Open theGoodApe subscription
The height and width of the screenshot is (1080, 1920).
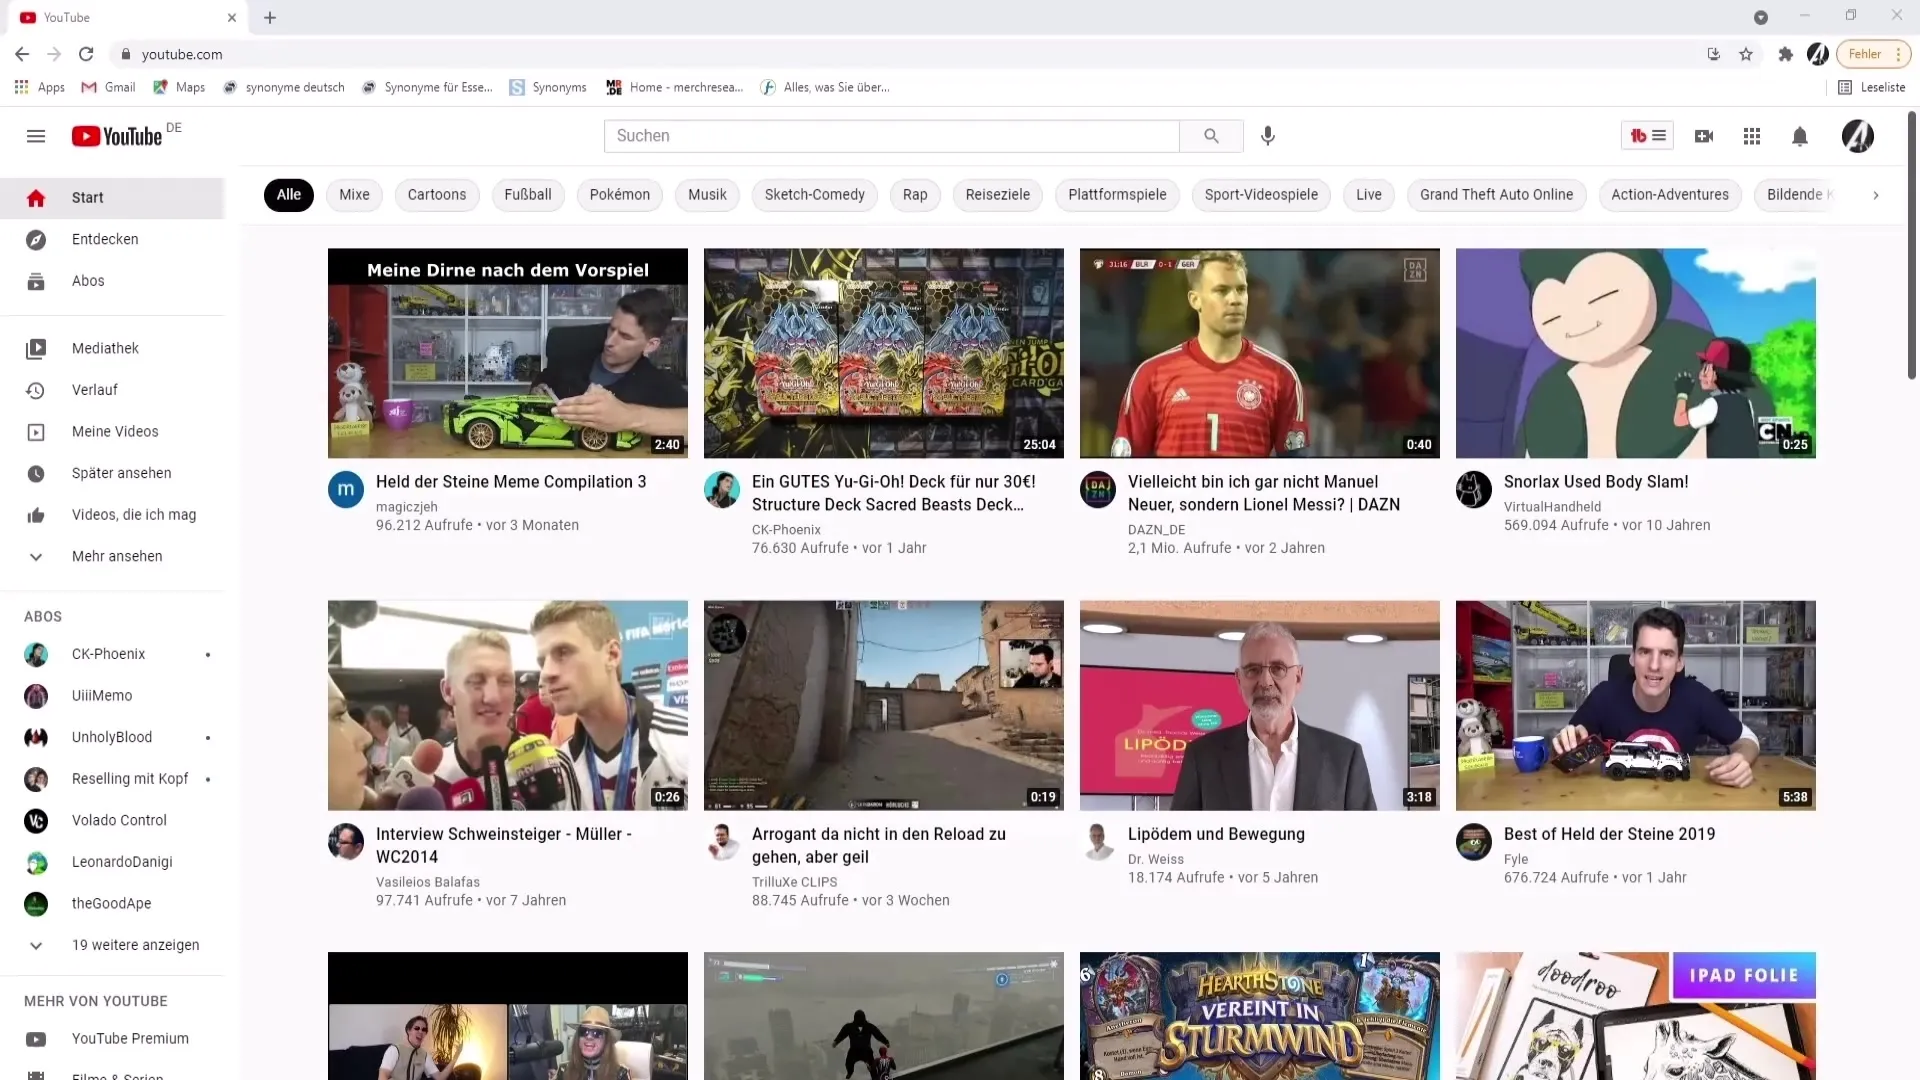pyautogui.click(x=112, y=904)
